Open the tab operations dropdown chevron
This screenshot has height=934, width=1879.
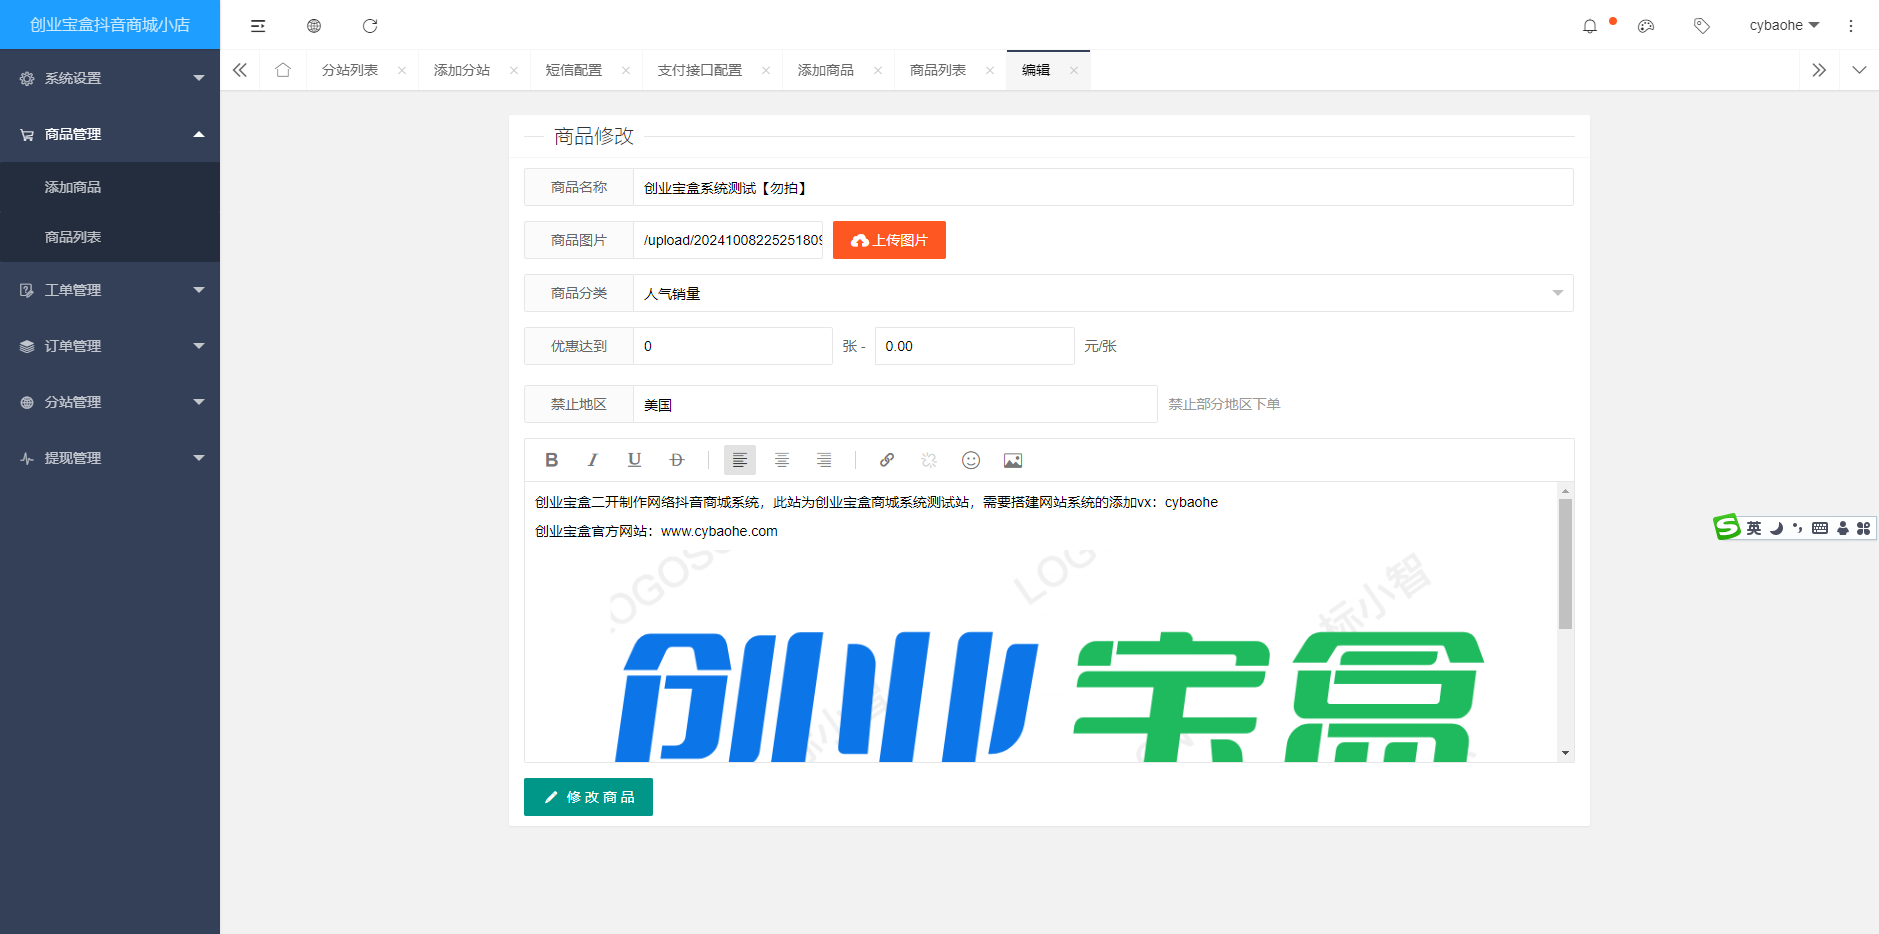(x=1859, y=70)
